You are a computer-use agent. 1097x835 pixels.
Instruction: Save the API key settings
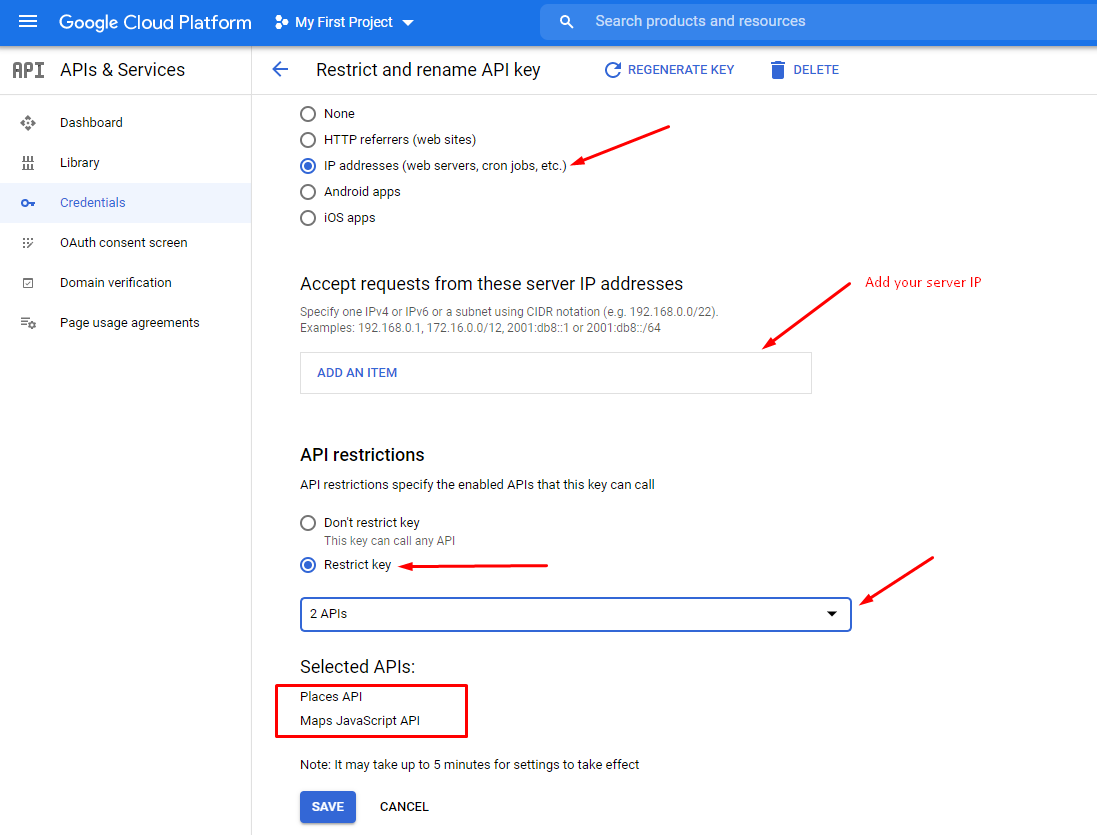click(327, 807)
